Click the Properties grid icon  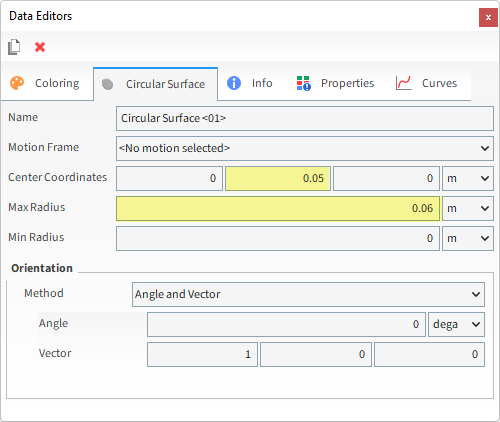point(304,83)
